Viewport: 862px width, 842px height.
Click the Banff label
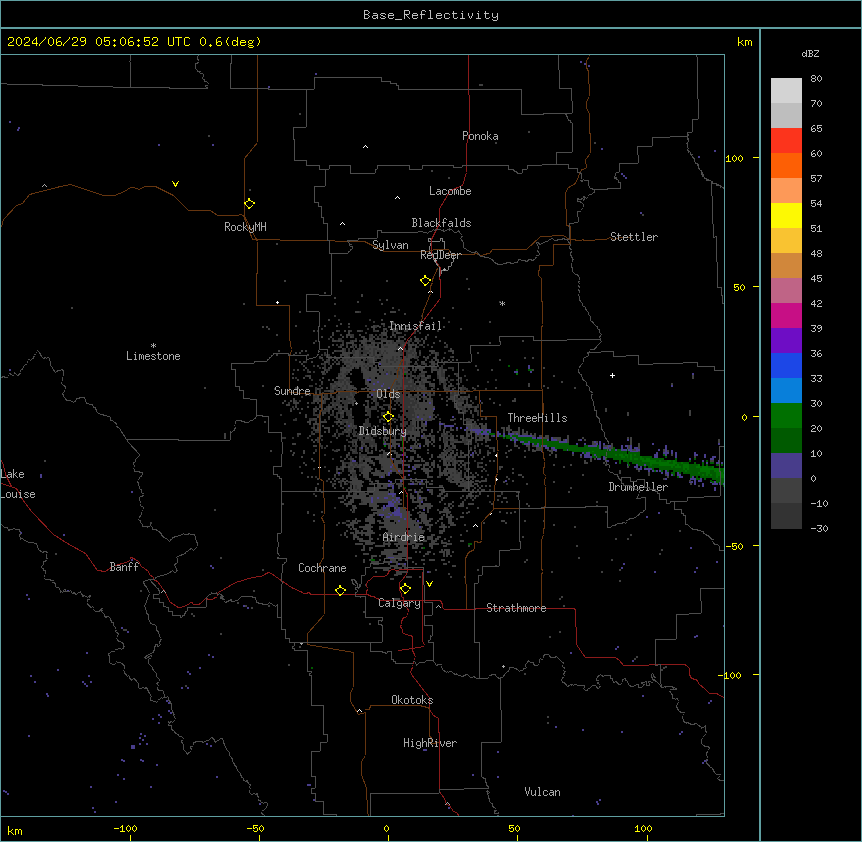124,567
